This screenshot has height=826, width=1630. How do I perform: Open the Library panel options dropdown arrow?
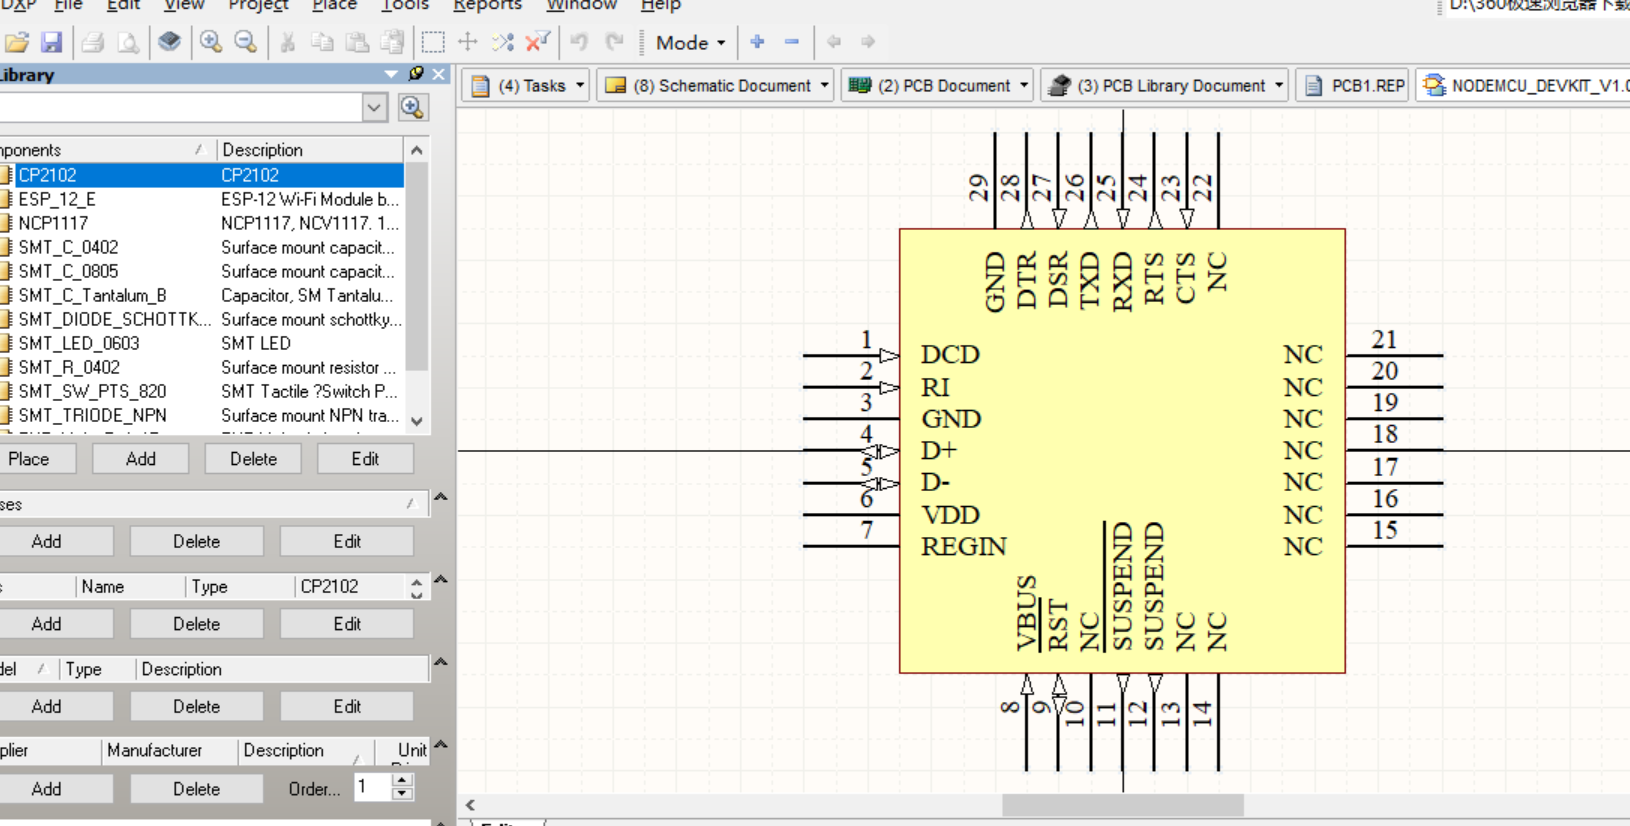(391, 74)
